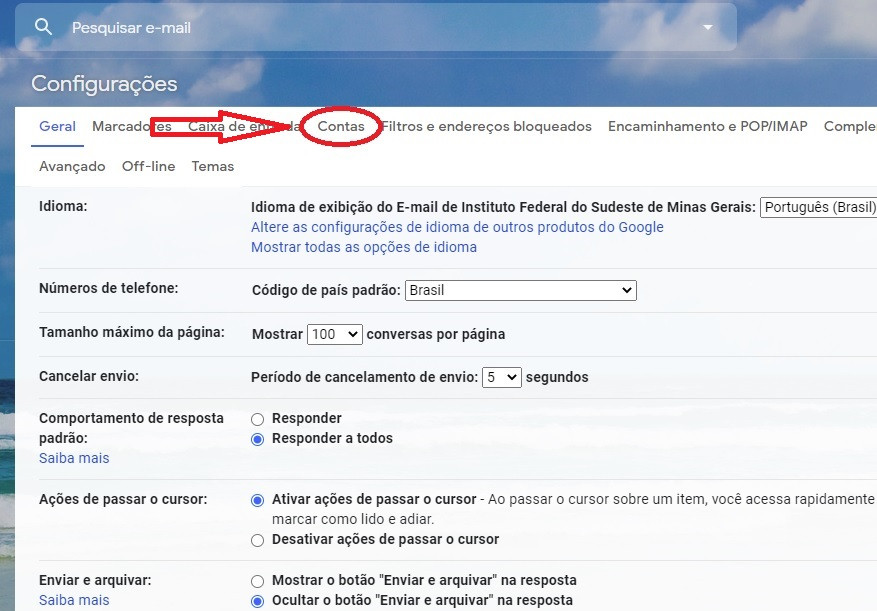Viewport: 877px width, 611px height.
Task: Expand the Português (Brasil) language dropdown
Action: coord(818,207)
